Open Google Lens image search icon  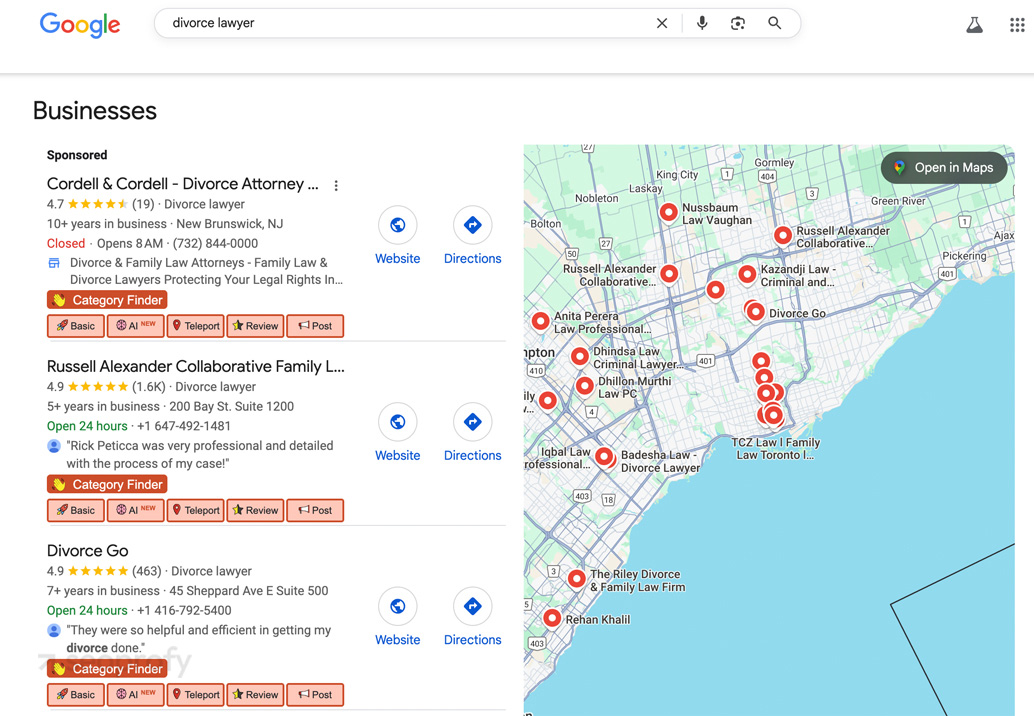pos(738,23)
